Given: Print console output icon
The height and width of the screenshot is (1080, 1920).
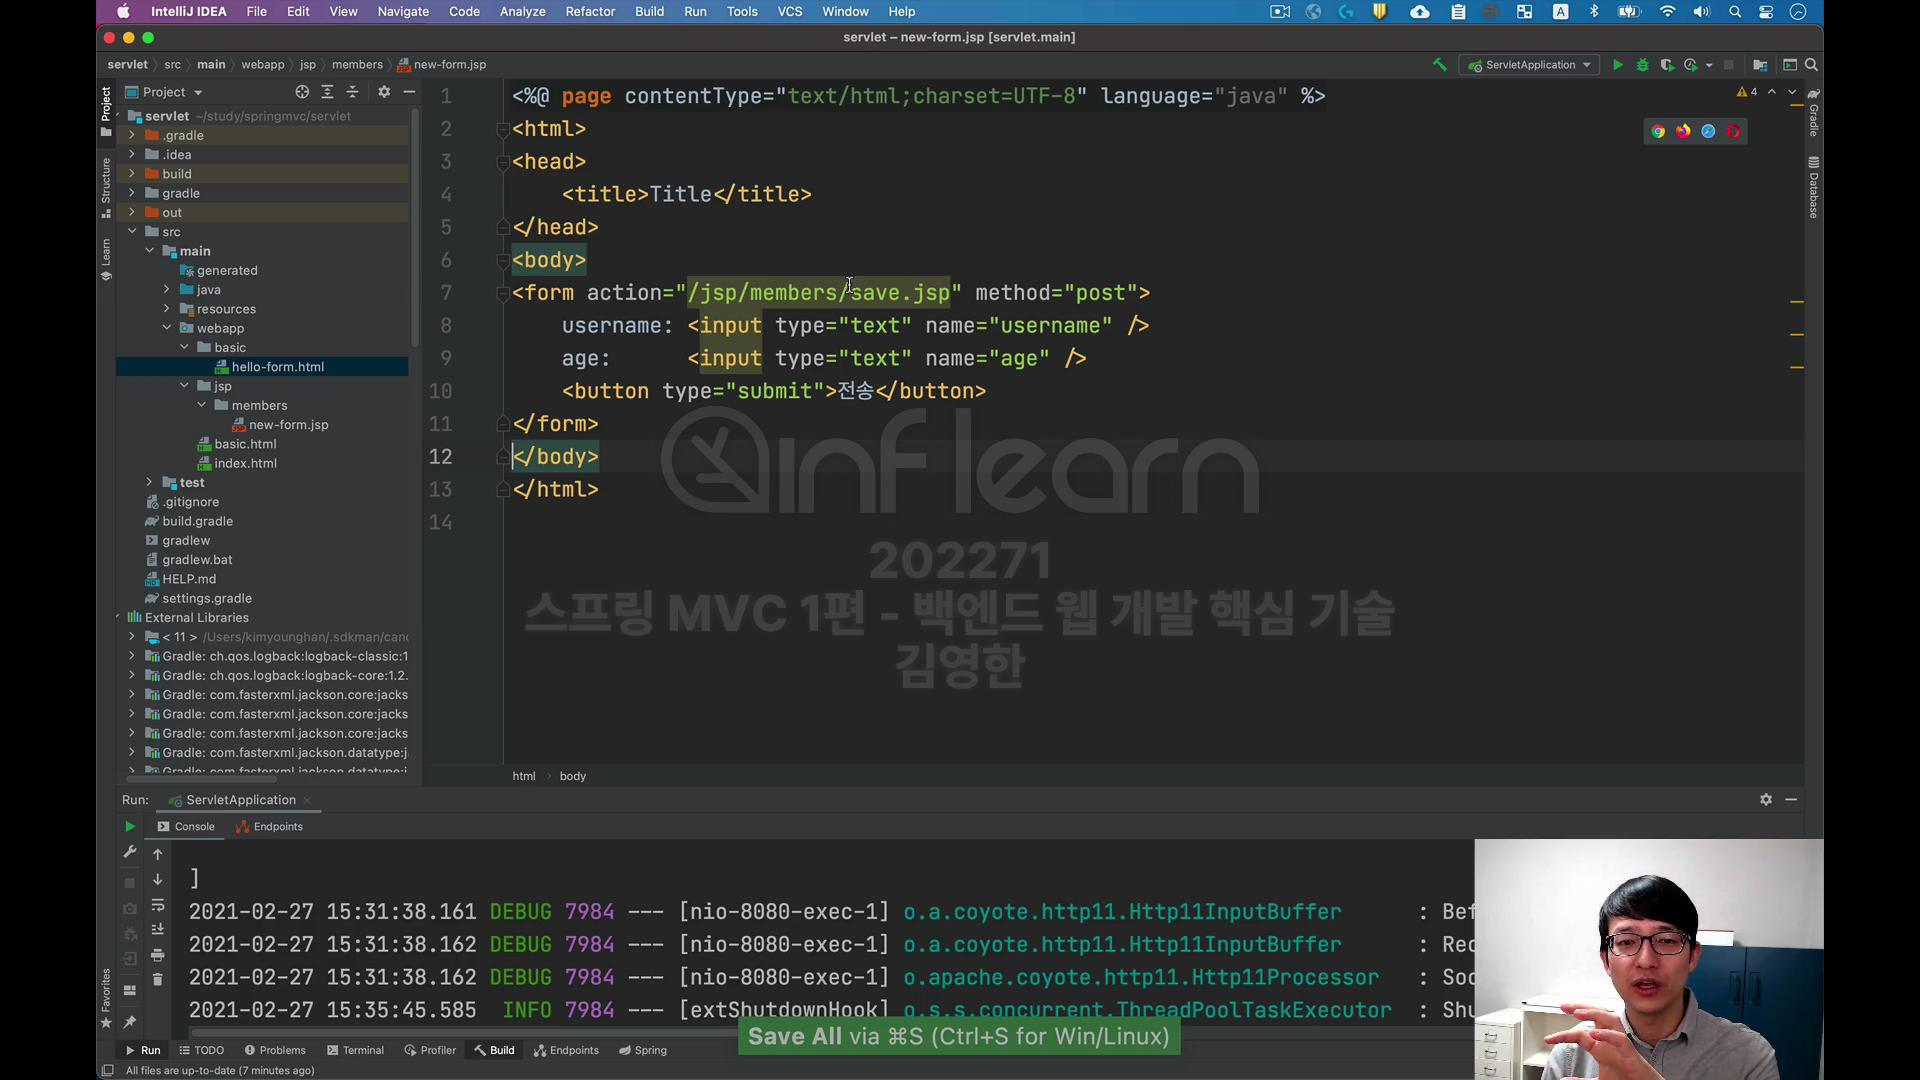Looking at the screenshot, I should coord(157,955).
